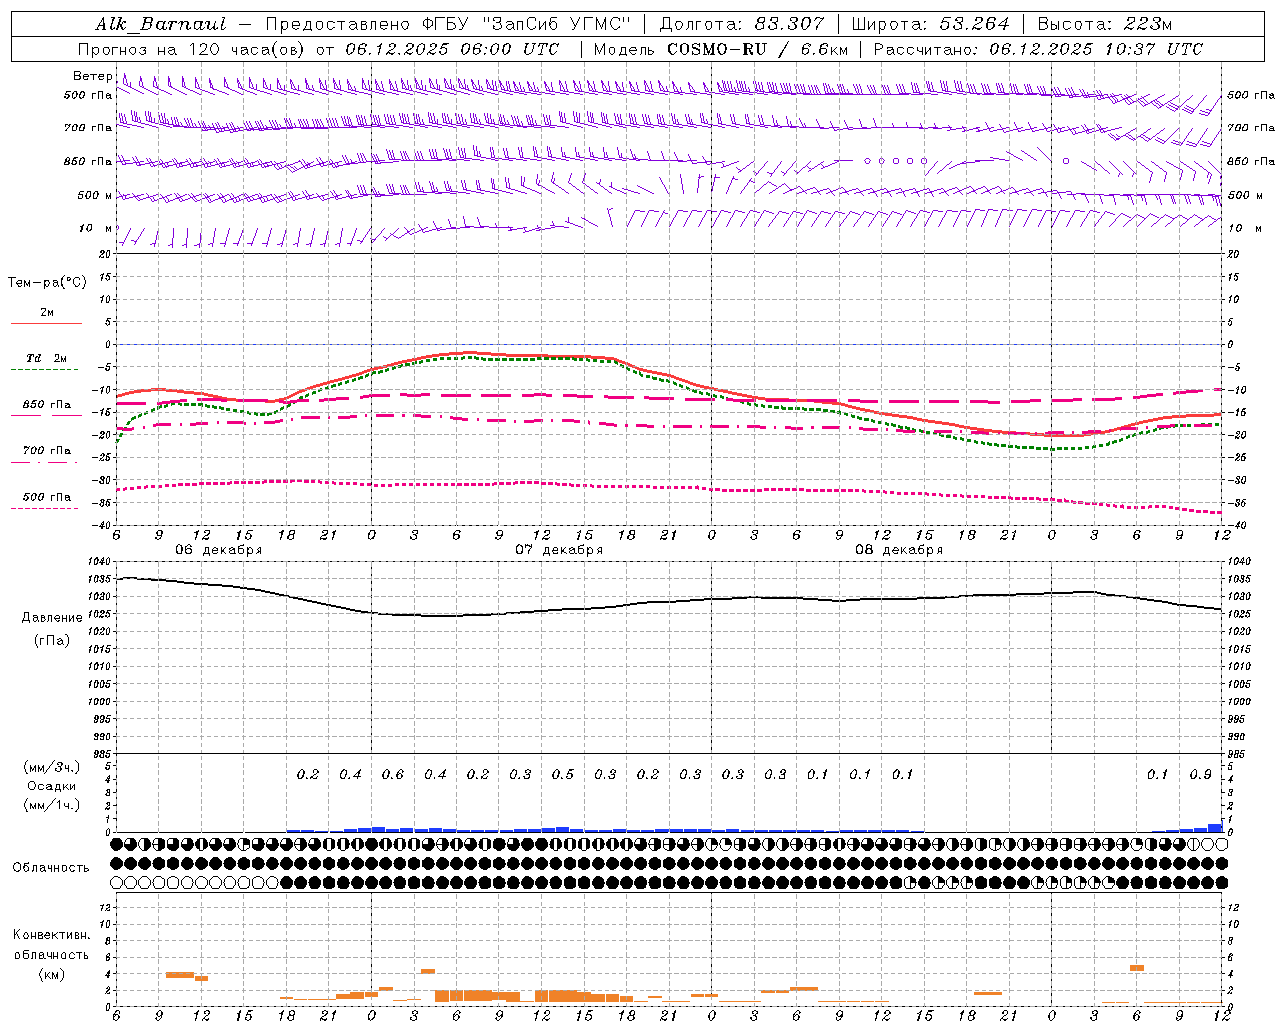Select the 'Высота: 223м' elevation text
This screenshot has height=1024, width=1280.
coord(1104,24)
